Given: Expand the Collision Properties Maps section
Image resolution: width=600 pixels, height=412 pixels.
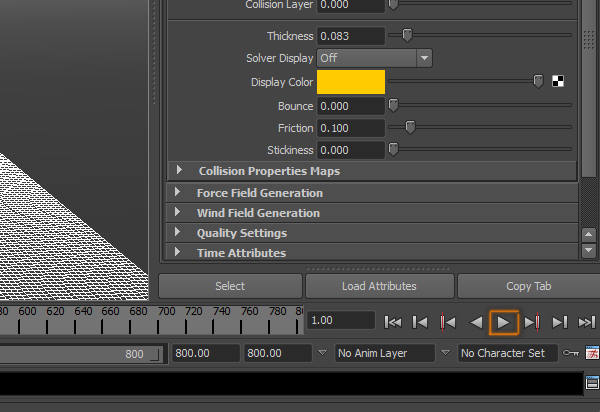Looking at the screenshot, I should coord(178,171).
